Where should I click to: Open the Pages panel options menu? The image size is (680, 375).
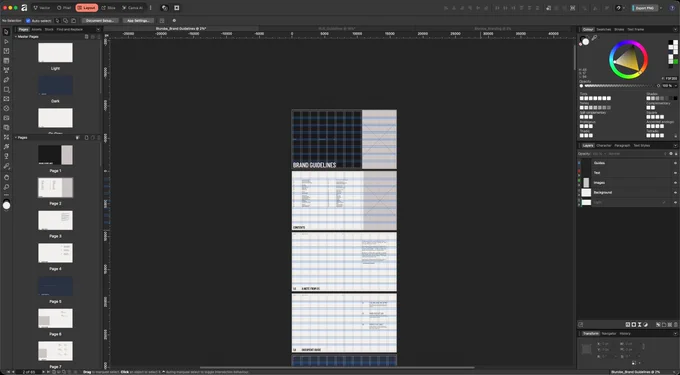coord(98,29)
